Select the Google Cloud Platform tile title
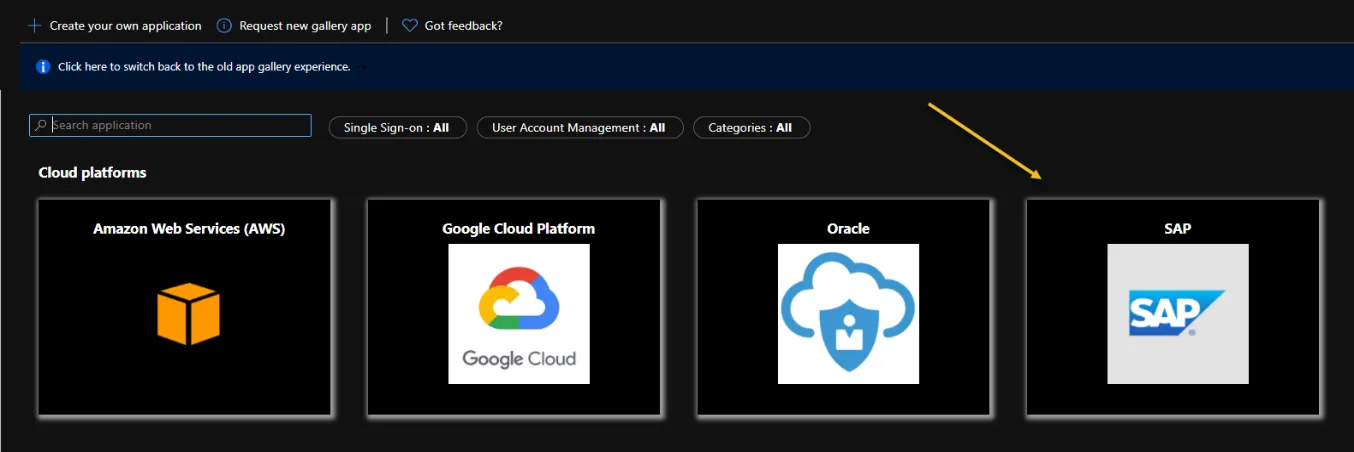Image resolution: width=1354 pixels, height=452 pixels. pos(518,228)
